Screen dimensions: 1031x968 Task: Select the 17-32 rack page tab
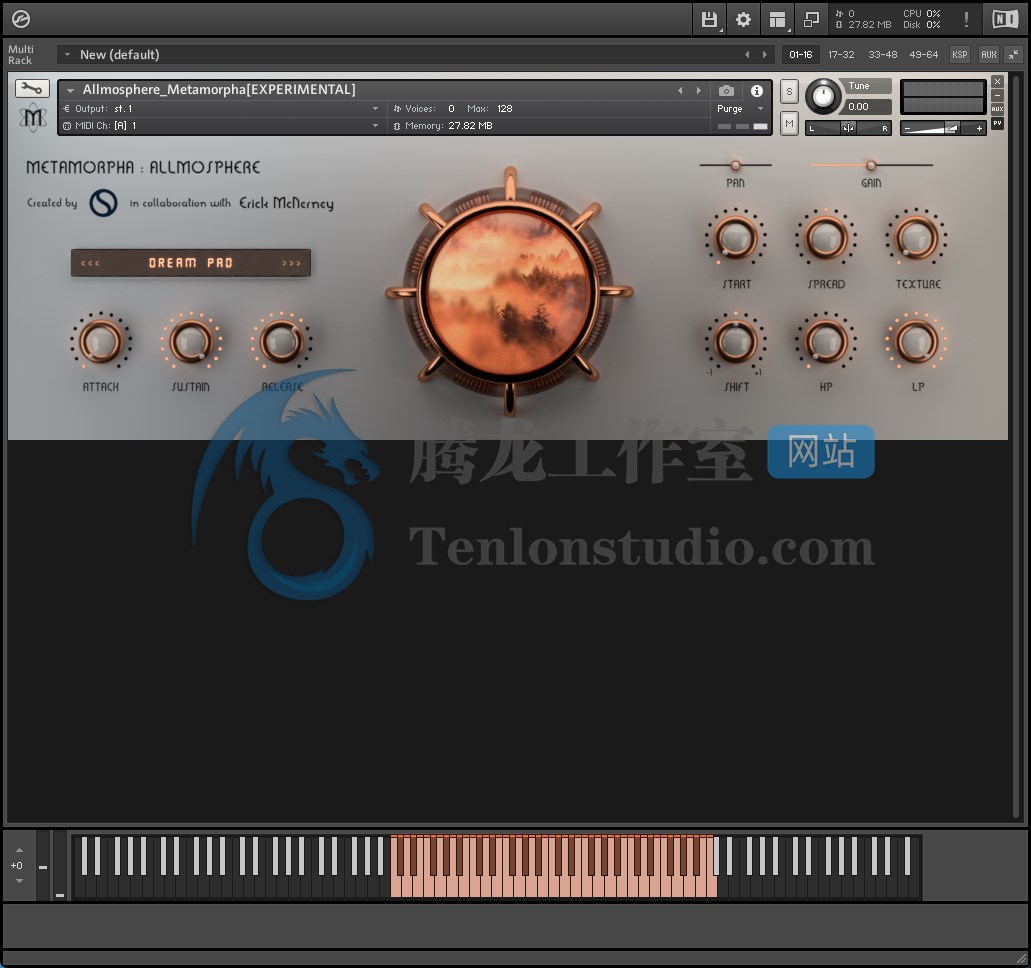point(841,55)
